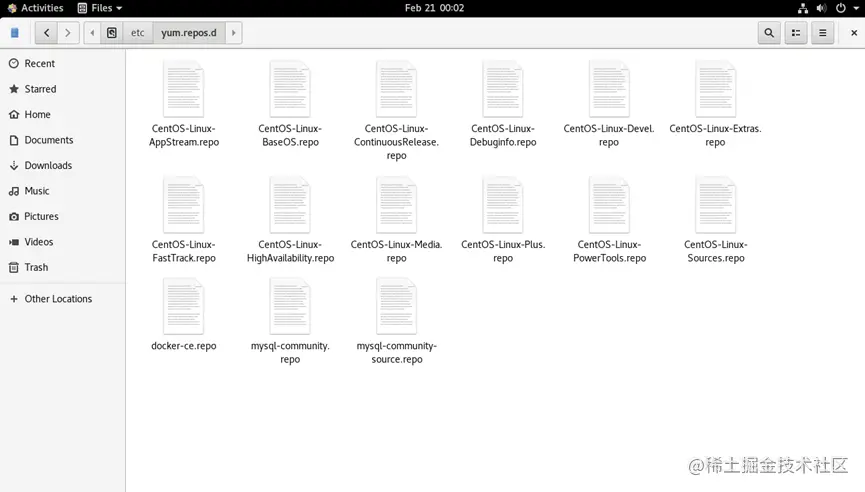Open the hamburger options menu
Viewport: 865px width, 492px height.
(822, 33)
